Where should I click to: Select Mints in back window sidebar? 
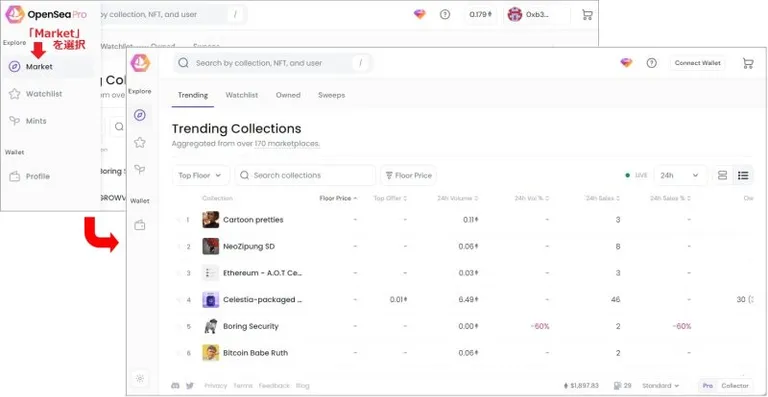click(48, 121)
